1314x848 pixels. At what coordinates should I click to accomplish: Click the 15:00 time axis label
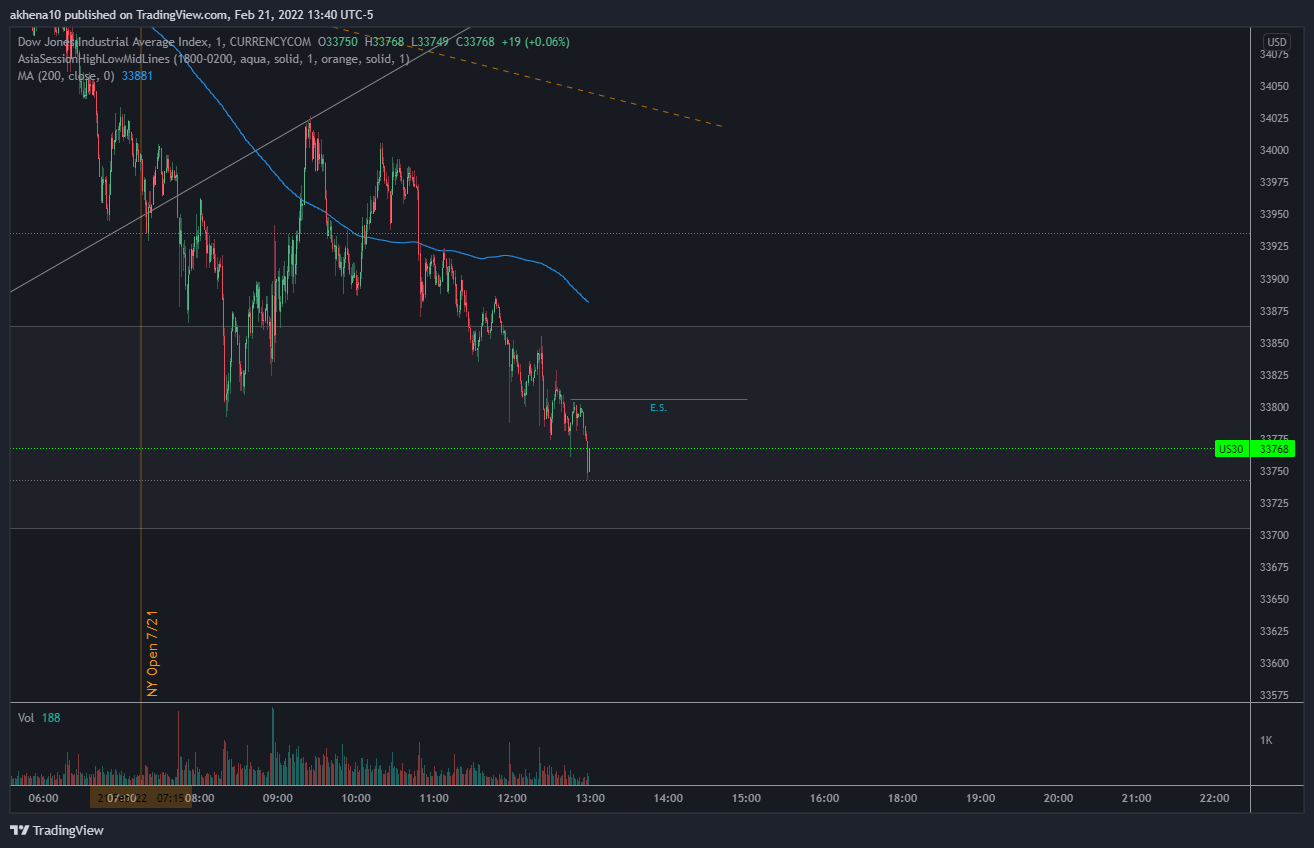746,798
